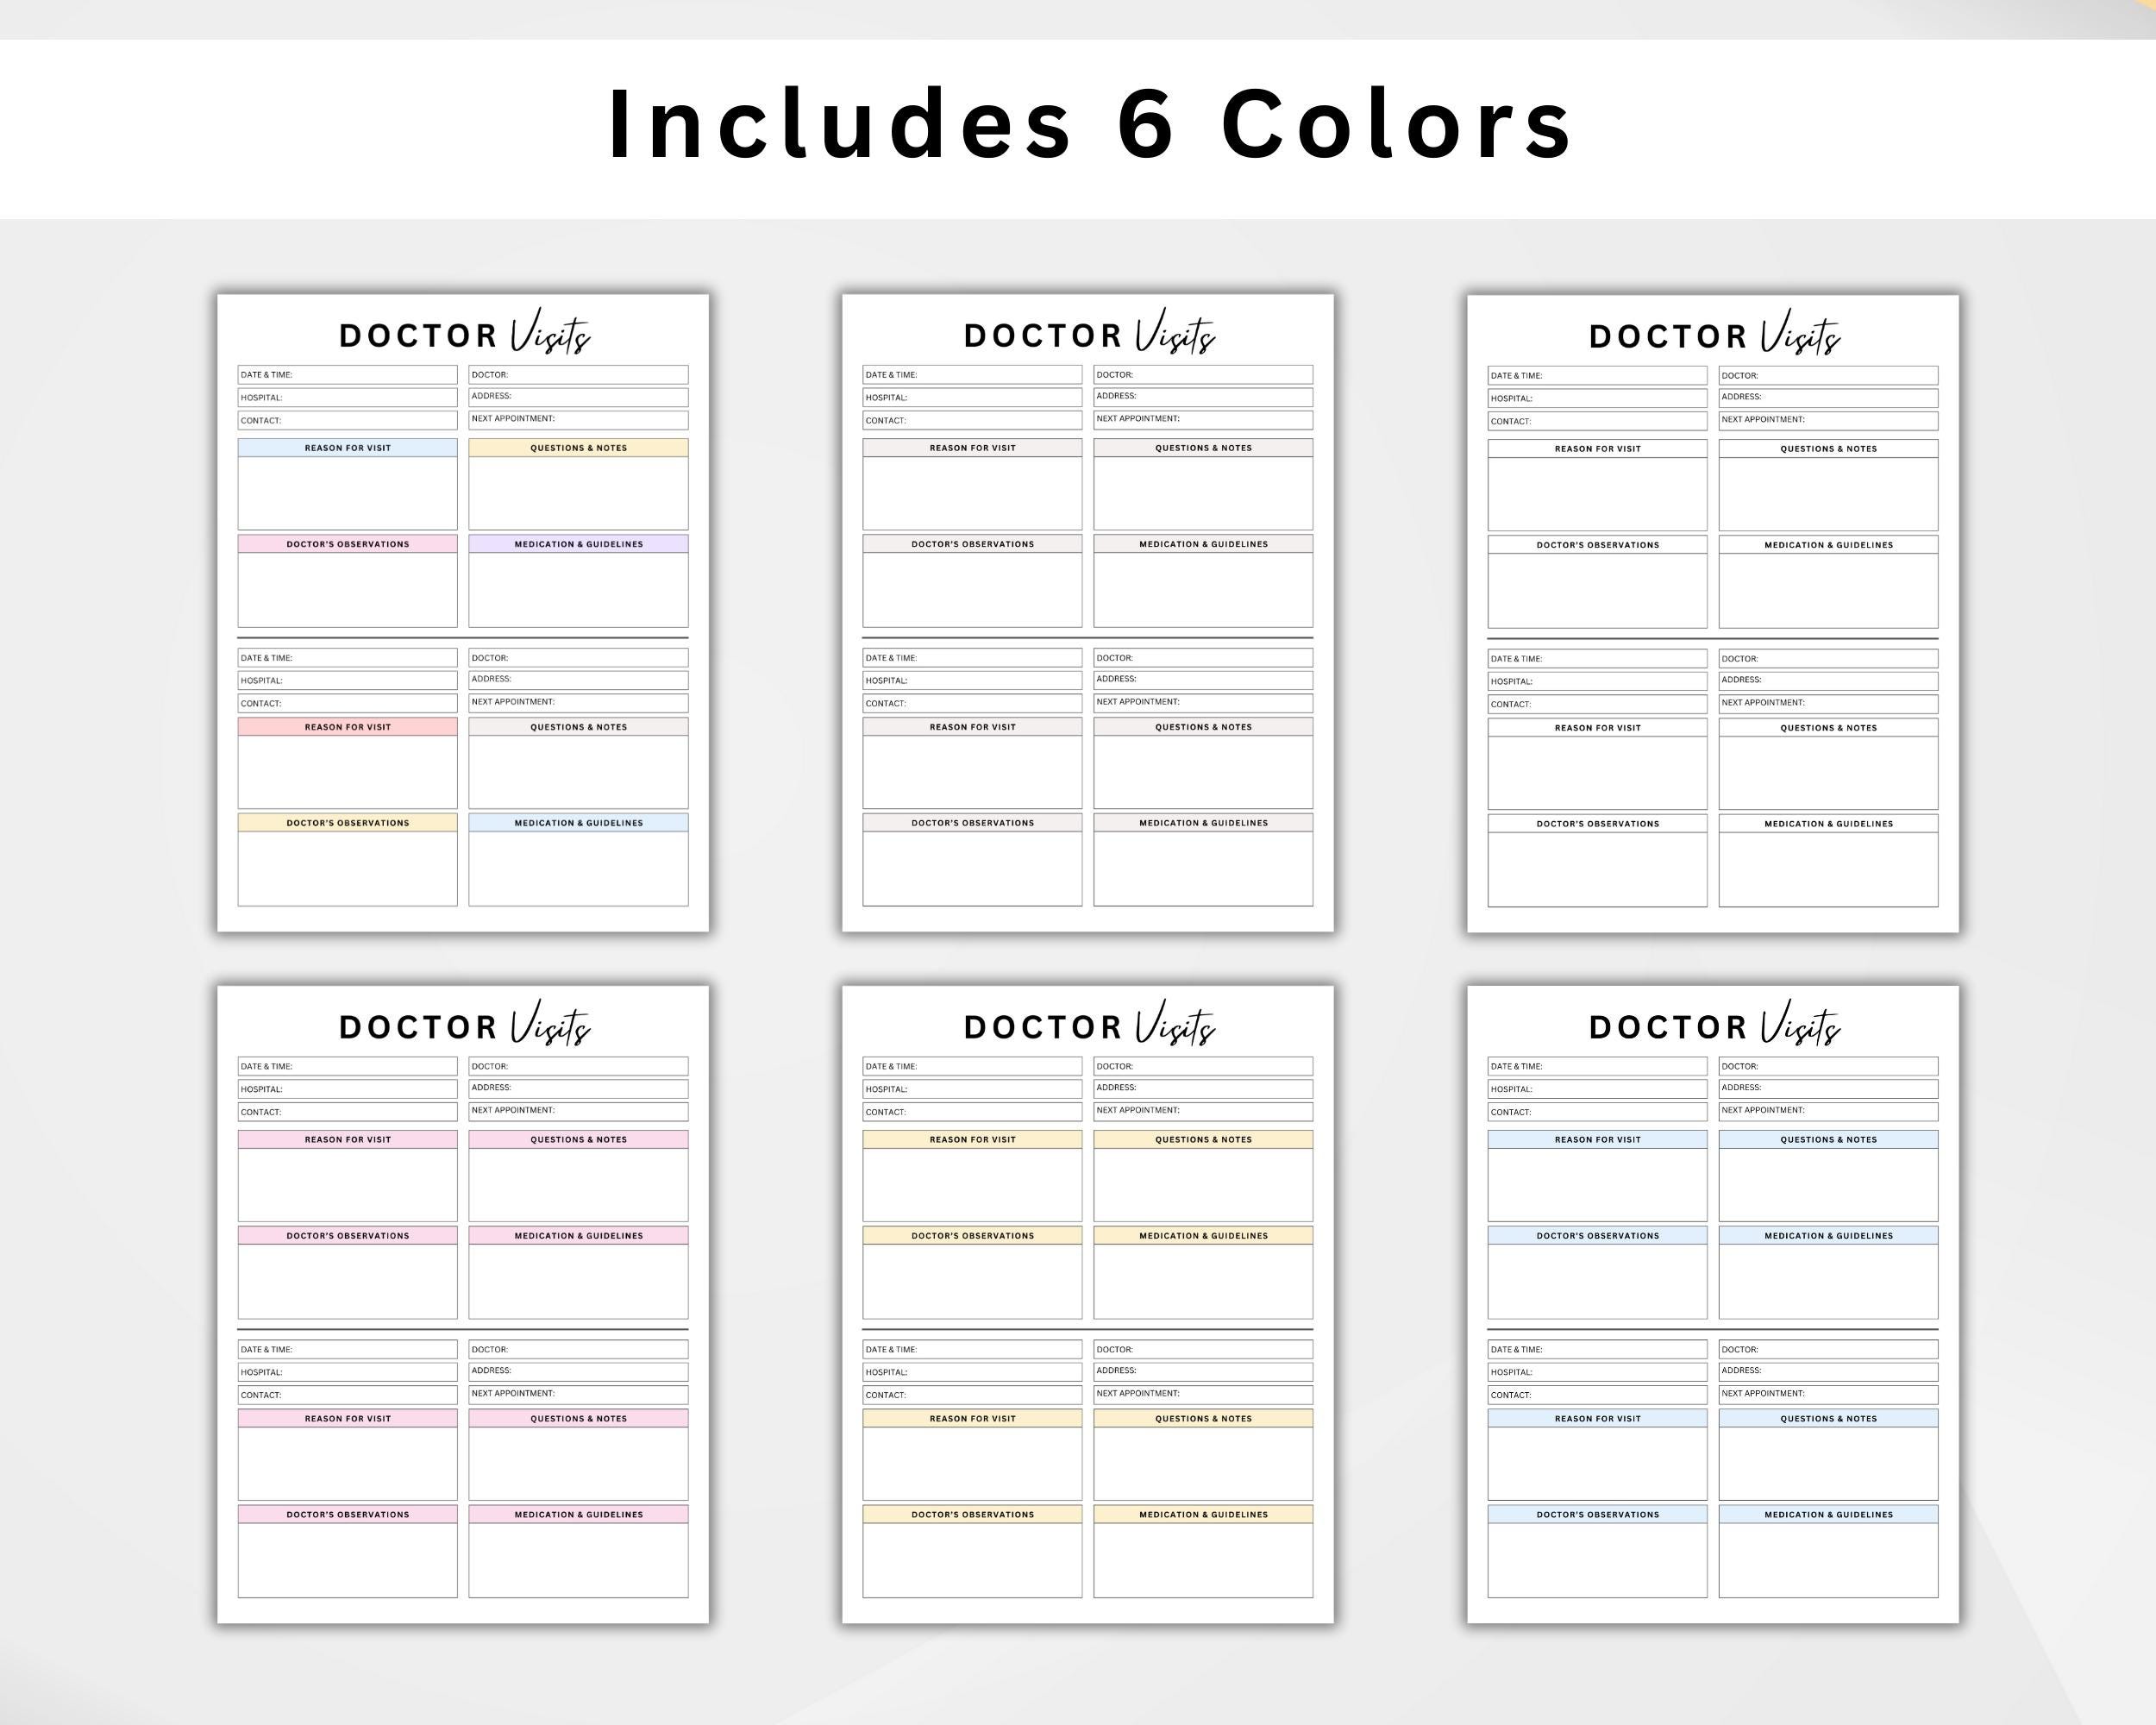Click the pink DOCTOR'S OBSERVATIONS header
2156x1725 pixels.
coord(347,544)
